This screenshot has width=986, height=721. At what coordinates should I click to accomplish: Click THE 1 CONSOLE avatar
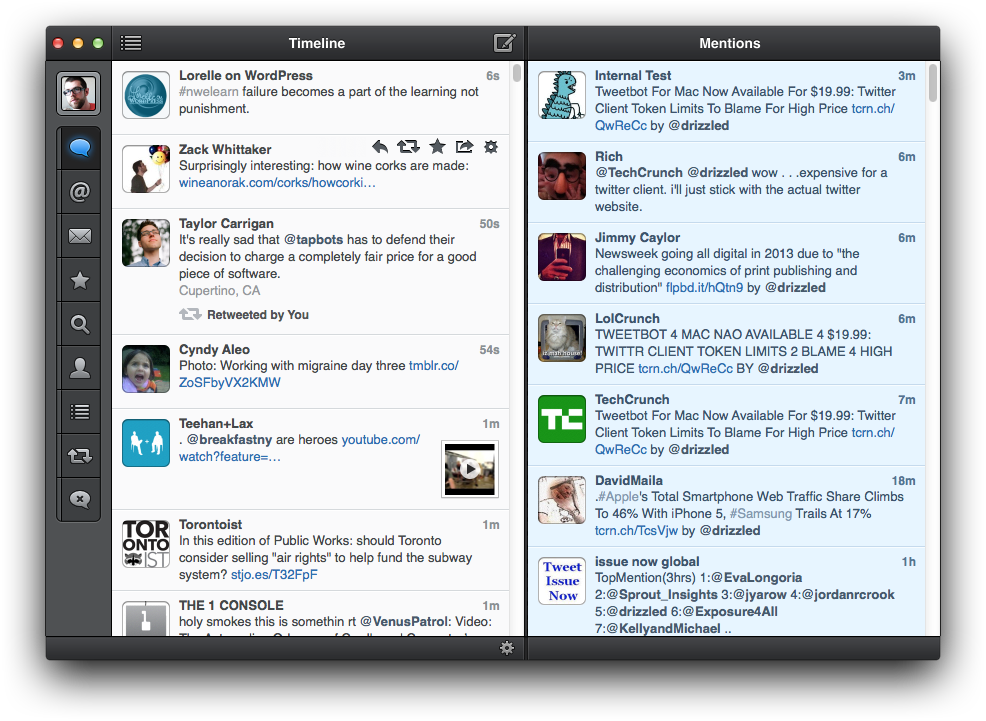coord(146,619)
